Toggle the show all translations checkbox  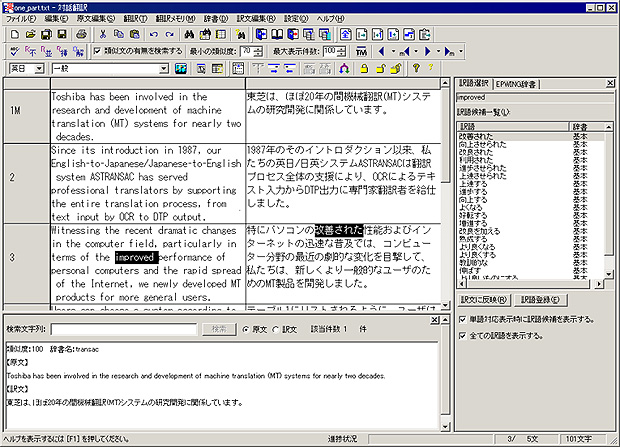click(462, 336)
